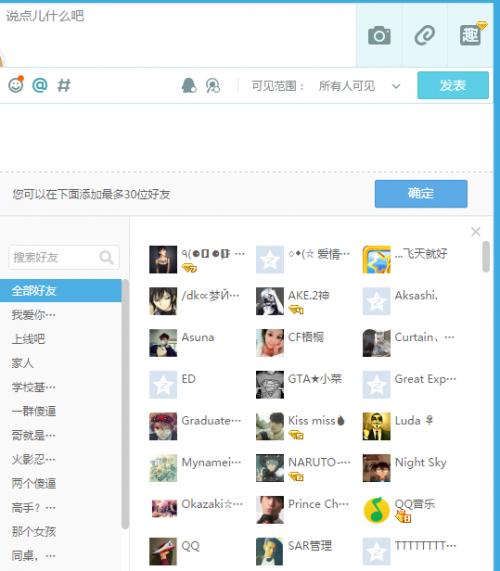
Task: Select the 全部好友 group
Action: pyautogui.click(x=60, y=291)
